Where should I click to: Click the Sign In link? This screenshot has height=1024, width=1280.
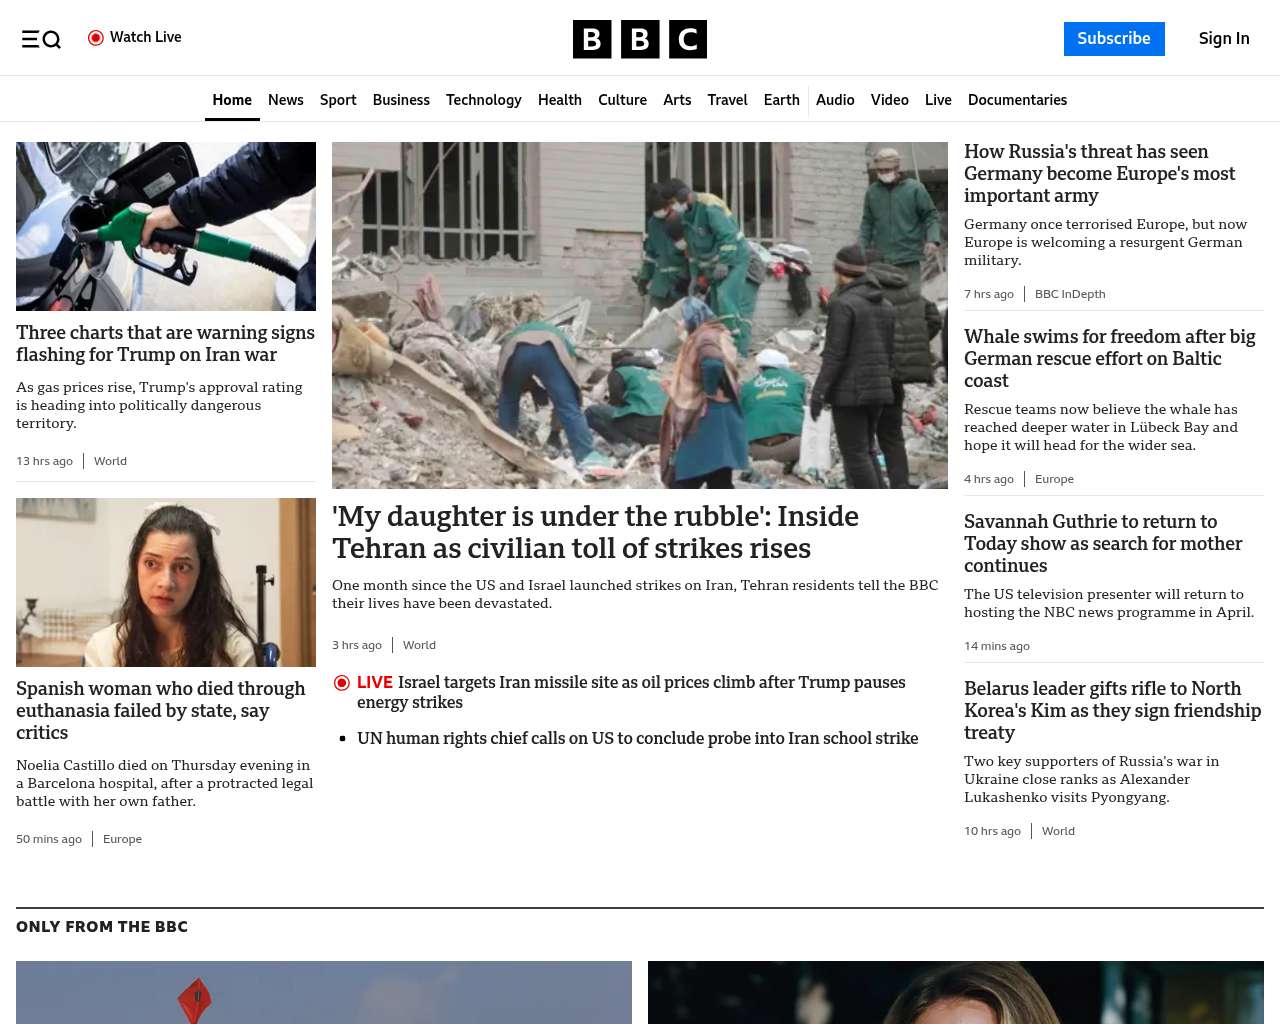click(x=1223, y=39)
